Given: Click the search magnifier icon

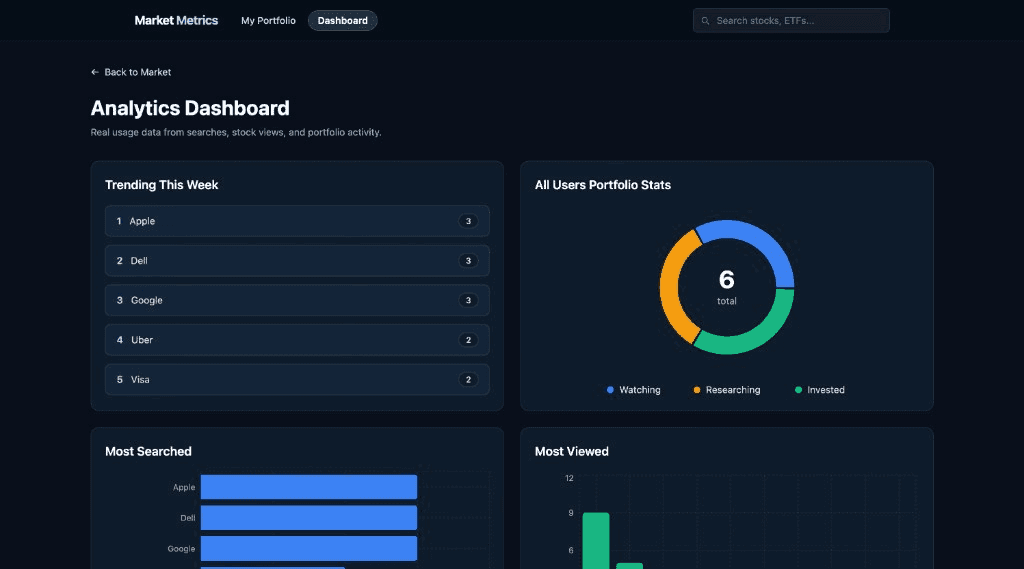Looking at the screenshot, I should pos(705,21).
